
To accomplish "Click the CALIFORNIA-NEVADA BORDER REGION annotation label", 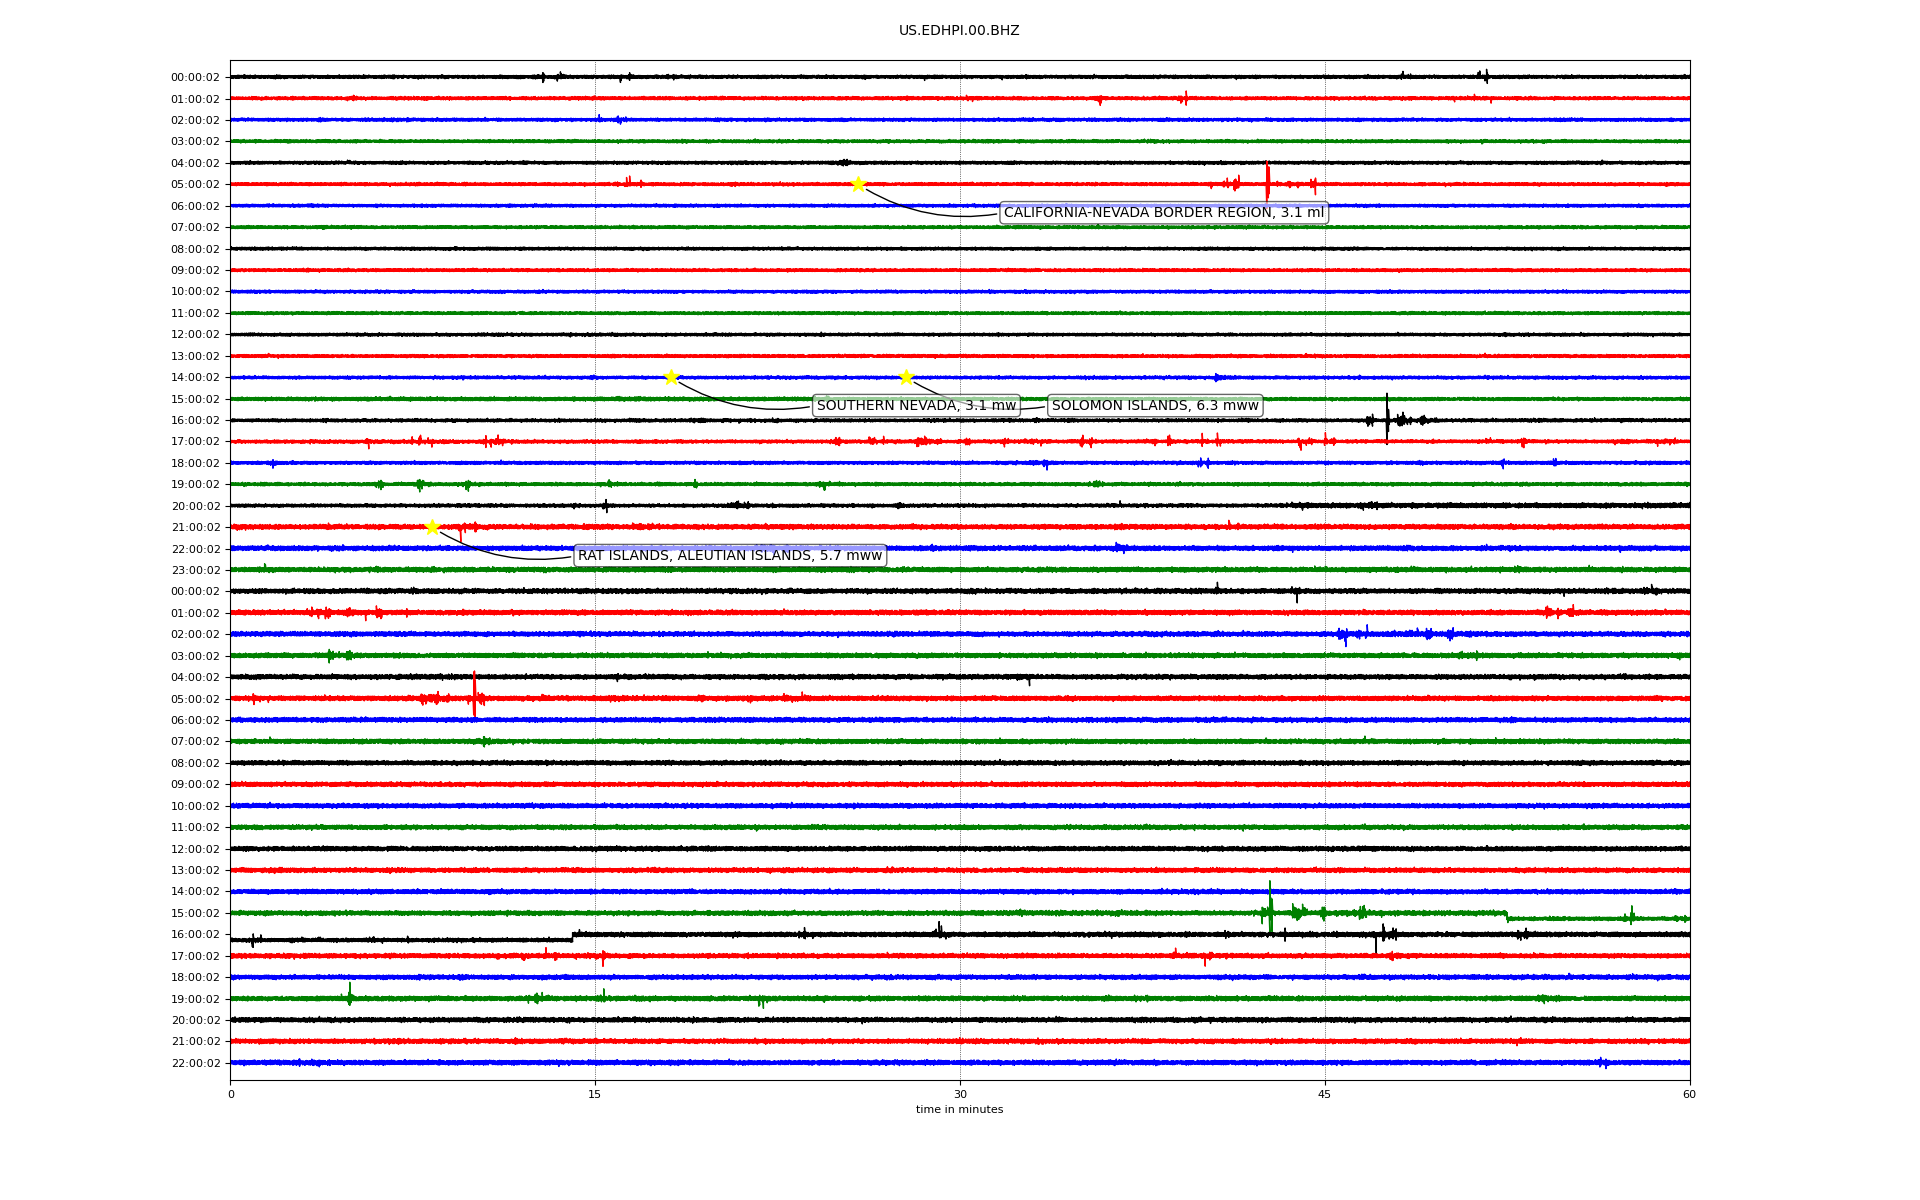I will click(1163, 213).
